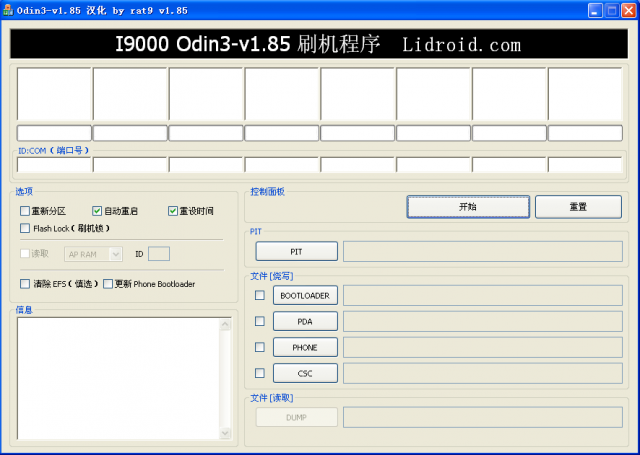Viewport: 640px width, 455px height.
Task: Open the PIT file chooser button
Action: [x=297, y=251]
